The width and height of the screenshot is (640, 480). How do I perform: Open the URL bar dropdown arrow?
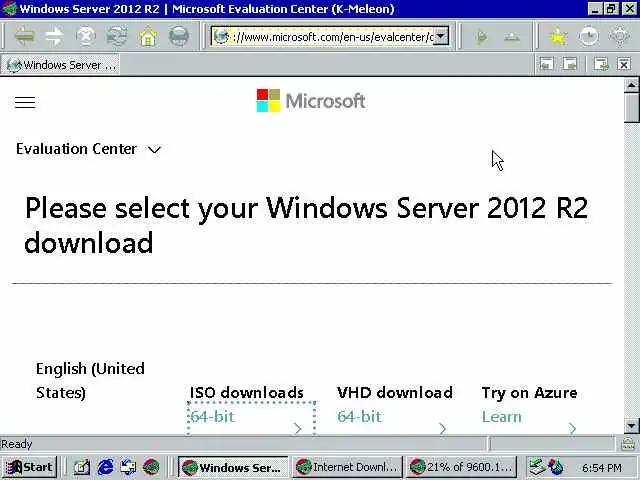[x=441, y=37]
